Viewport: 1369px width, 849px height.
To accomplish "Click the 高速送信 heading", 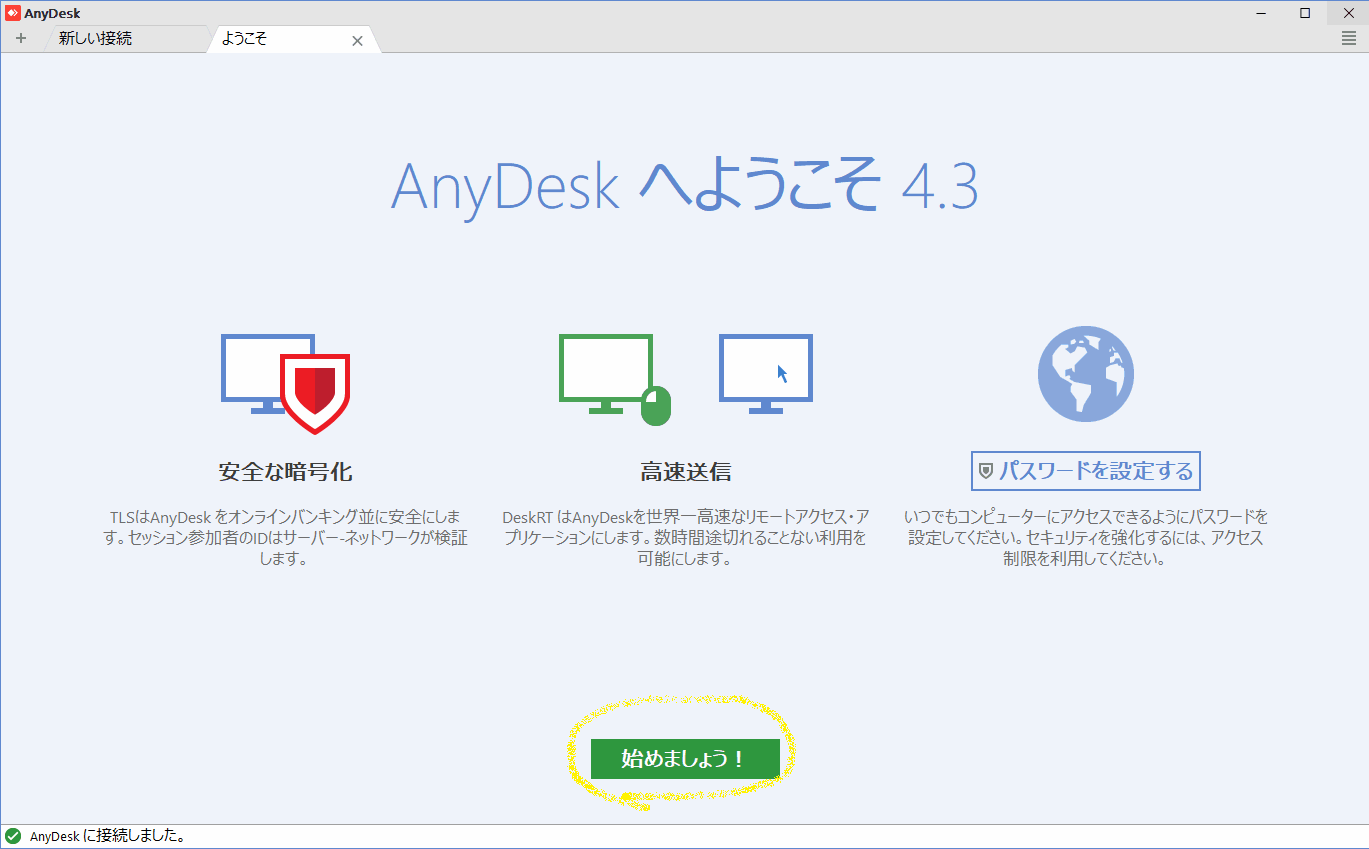I will pos(685,471).
